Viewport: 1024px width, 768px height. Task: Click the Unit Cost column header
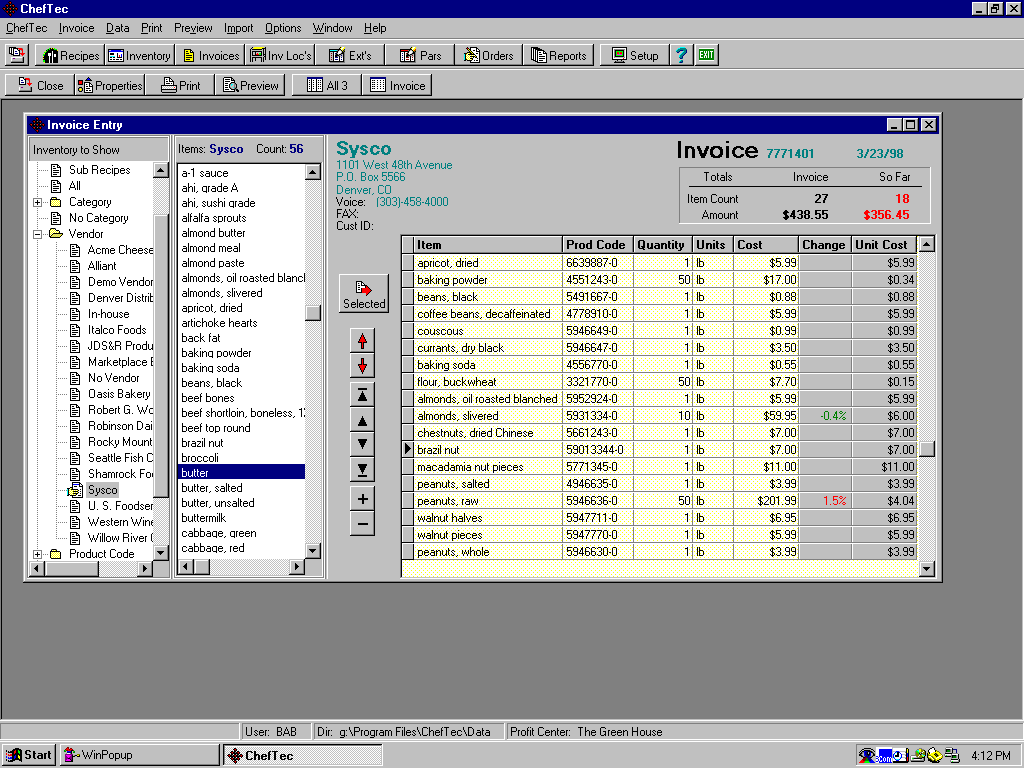[x=884, y=245]
